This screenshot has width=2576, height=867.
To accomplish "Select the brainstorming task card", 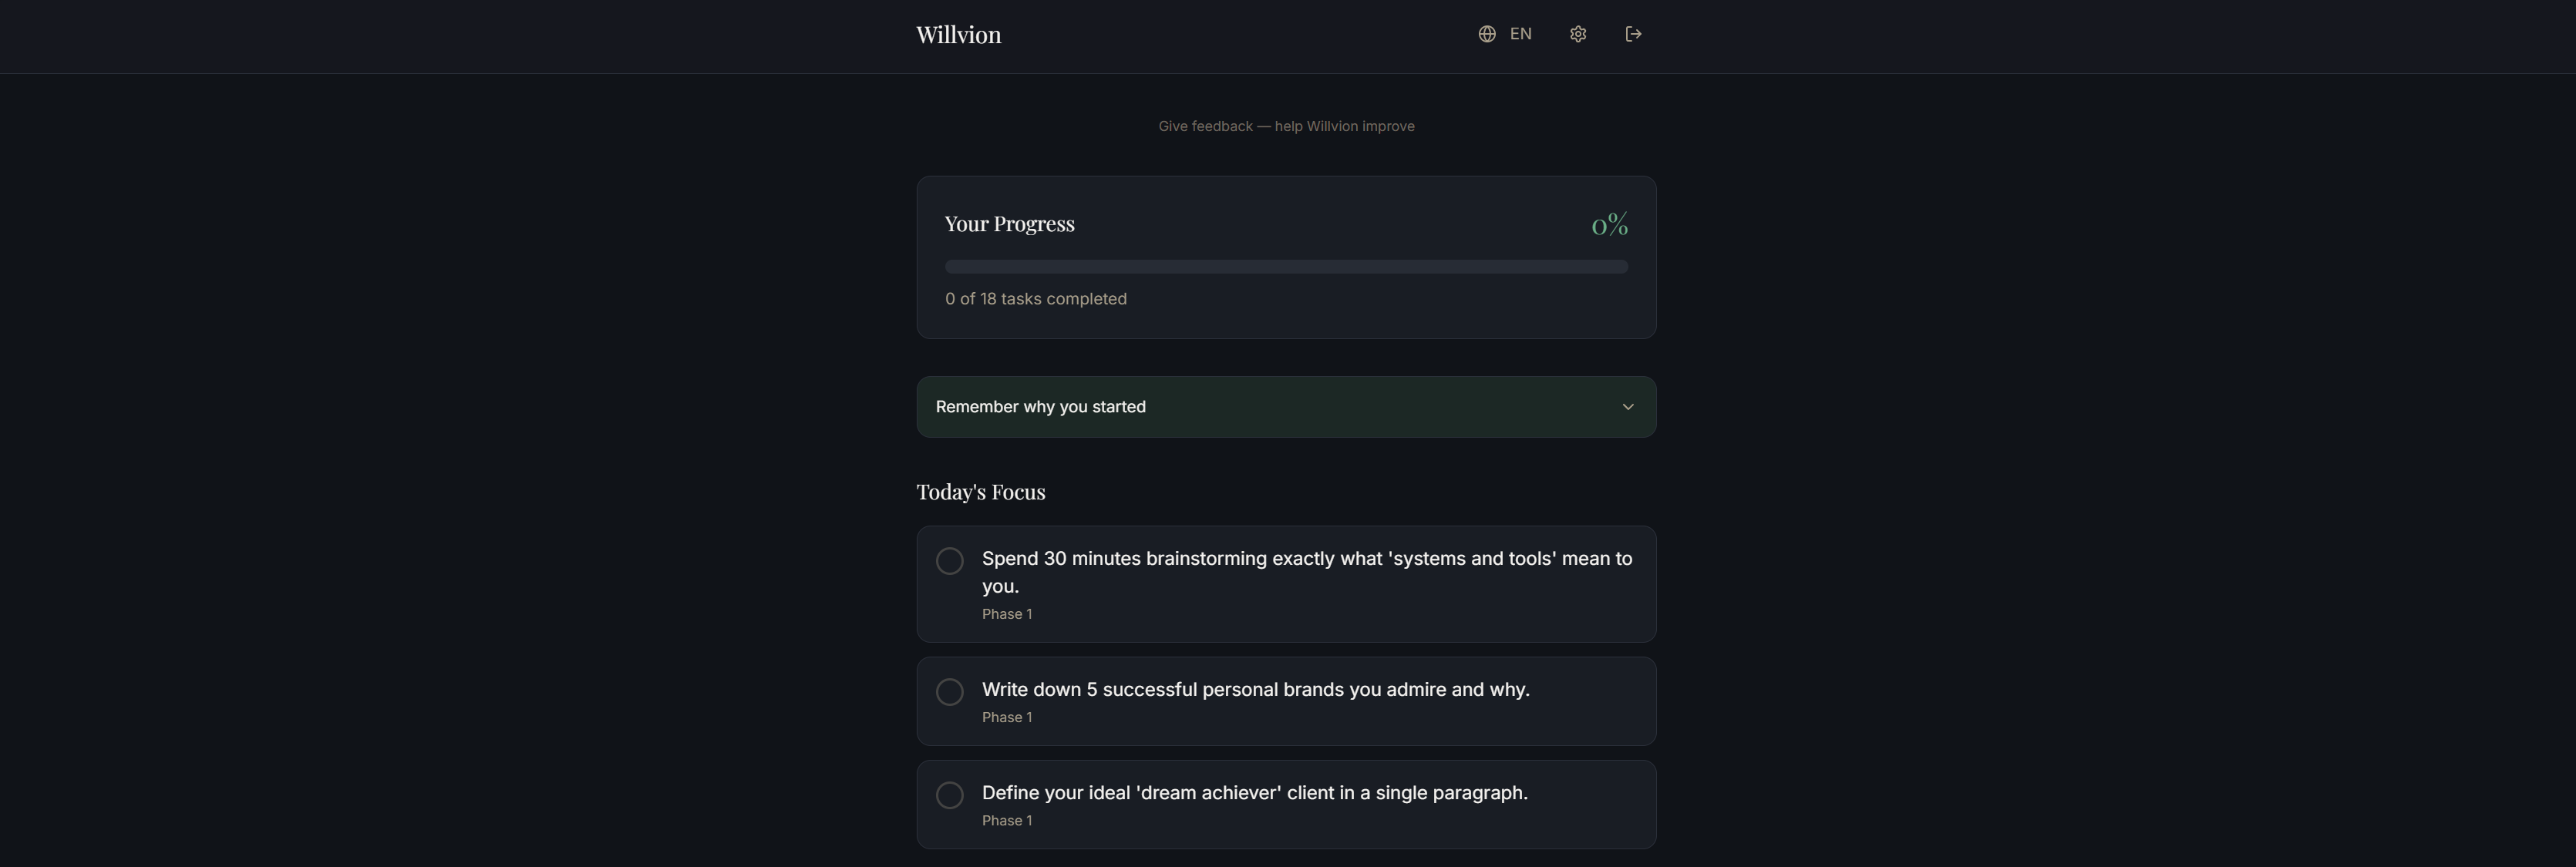I will (x=1286, y=584).
